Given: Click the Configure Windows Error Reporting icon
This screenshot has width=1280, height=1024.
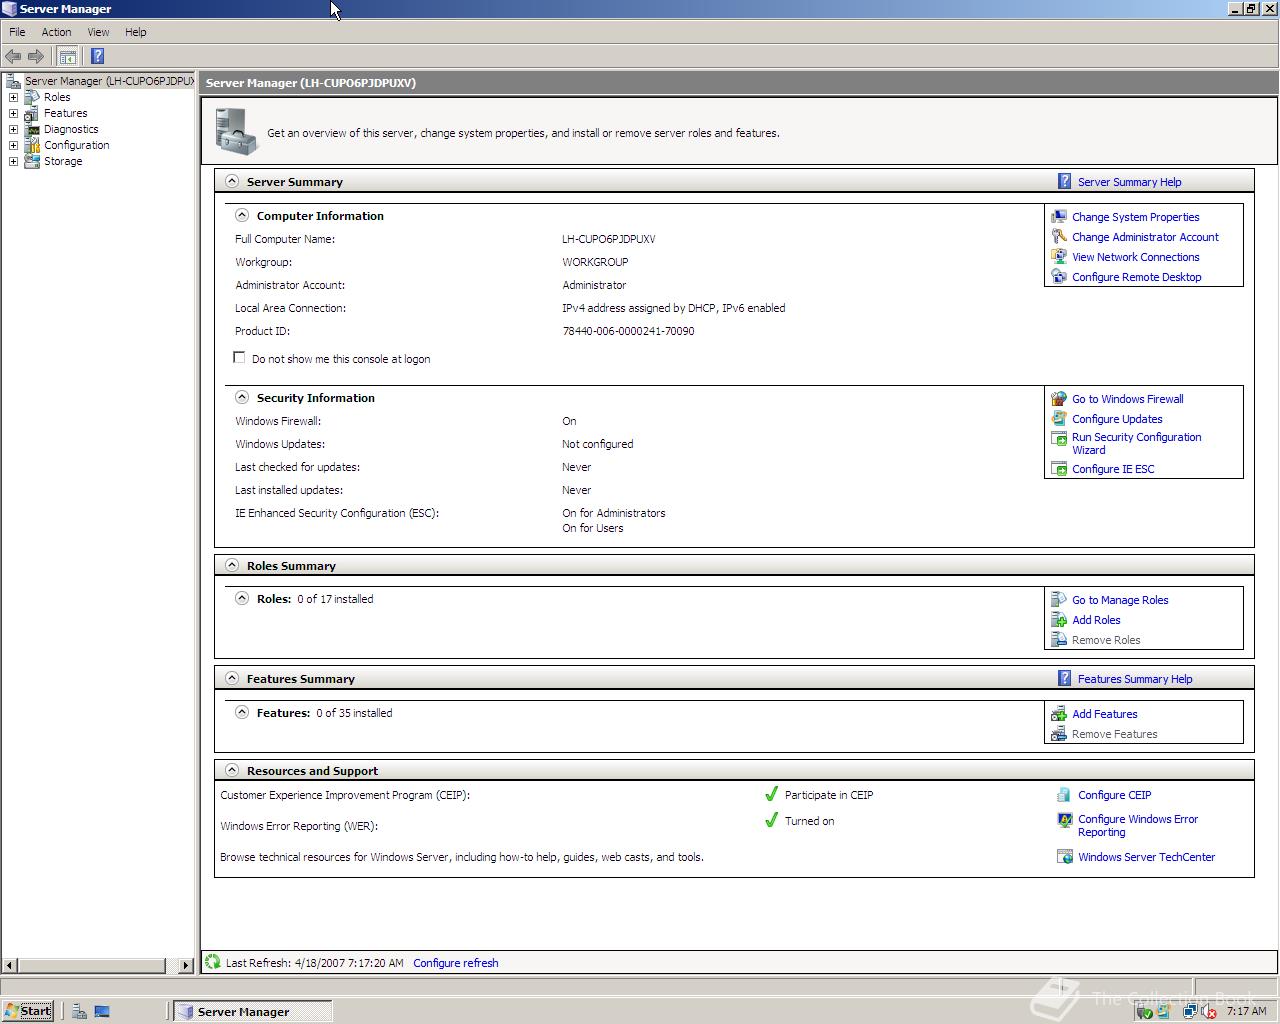Looking at the screenshot, I should pos(1065,820).
